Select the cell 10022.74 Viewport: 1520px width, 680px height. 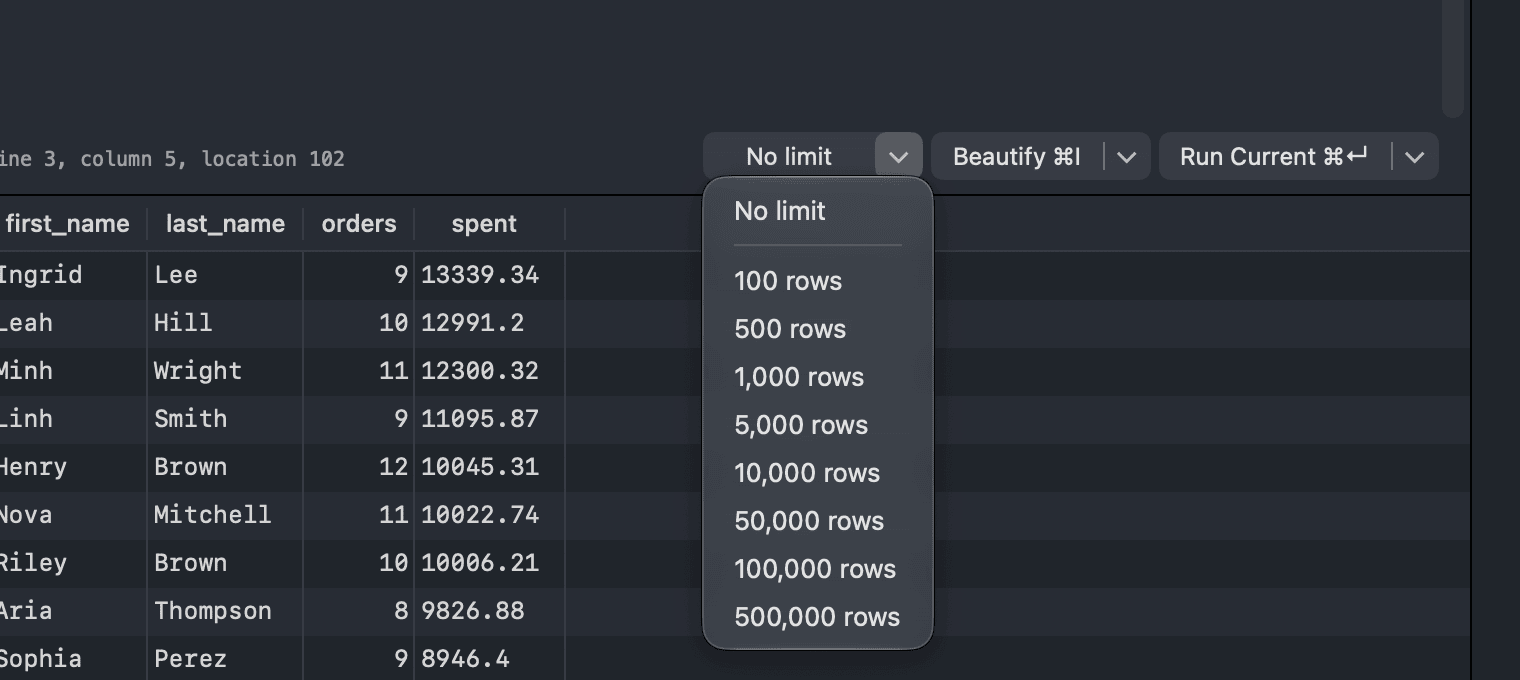point(489,515)
